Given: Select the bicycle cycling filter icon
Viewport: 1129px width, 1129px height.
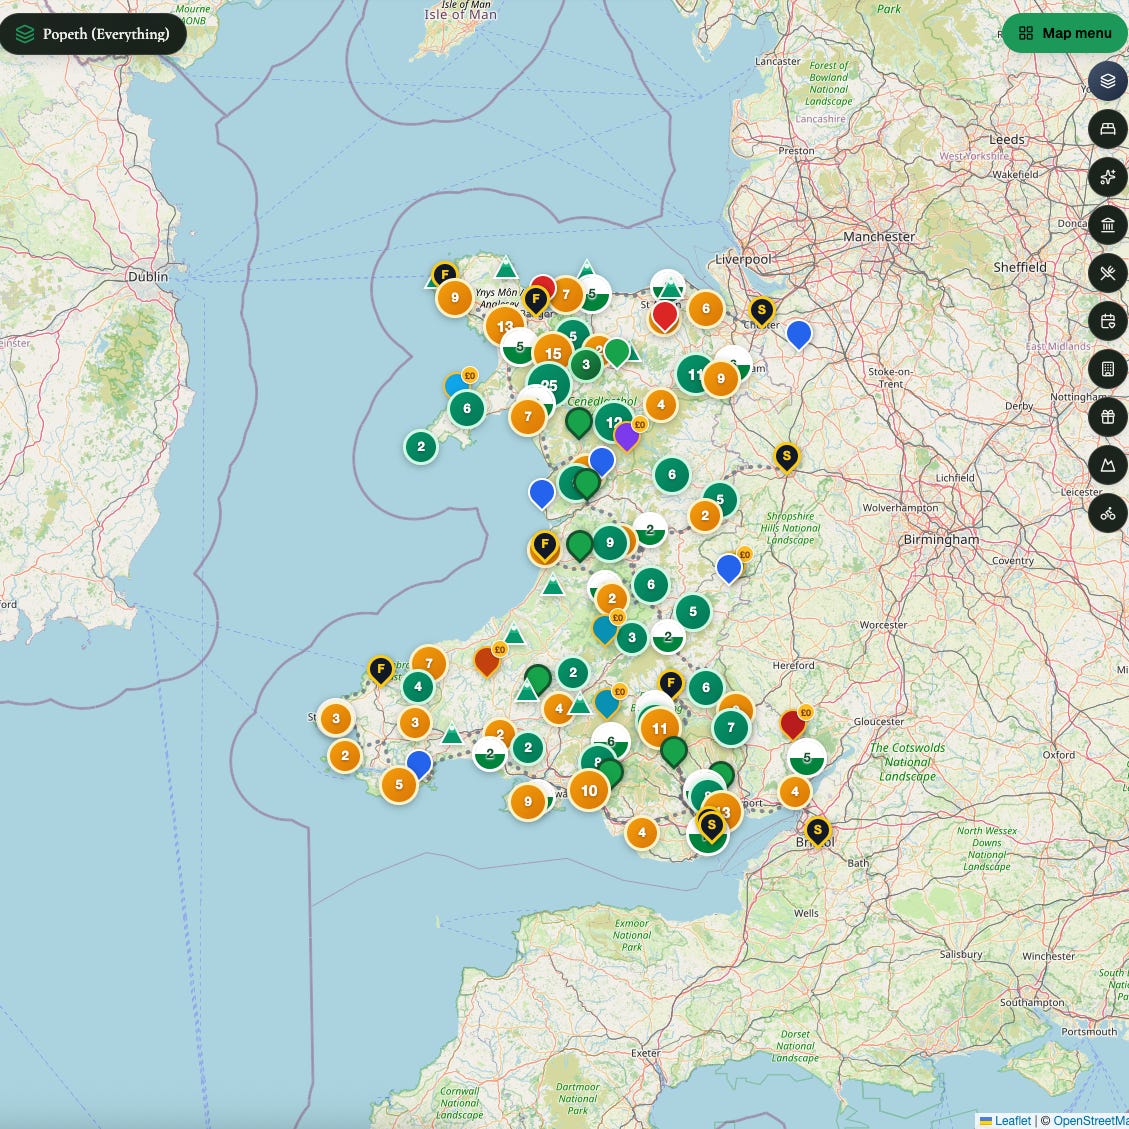Looking at the screenshot, I should 1107,513.
